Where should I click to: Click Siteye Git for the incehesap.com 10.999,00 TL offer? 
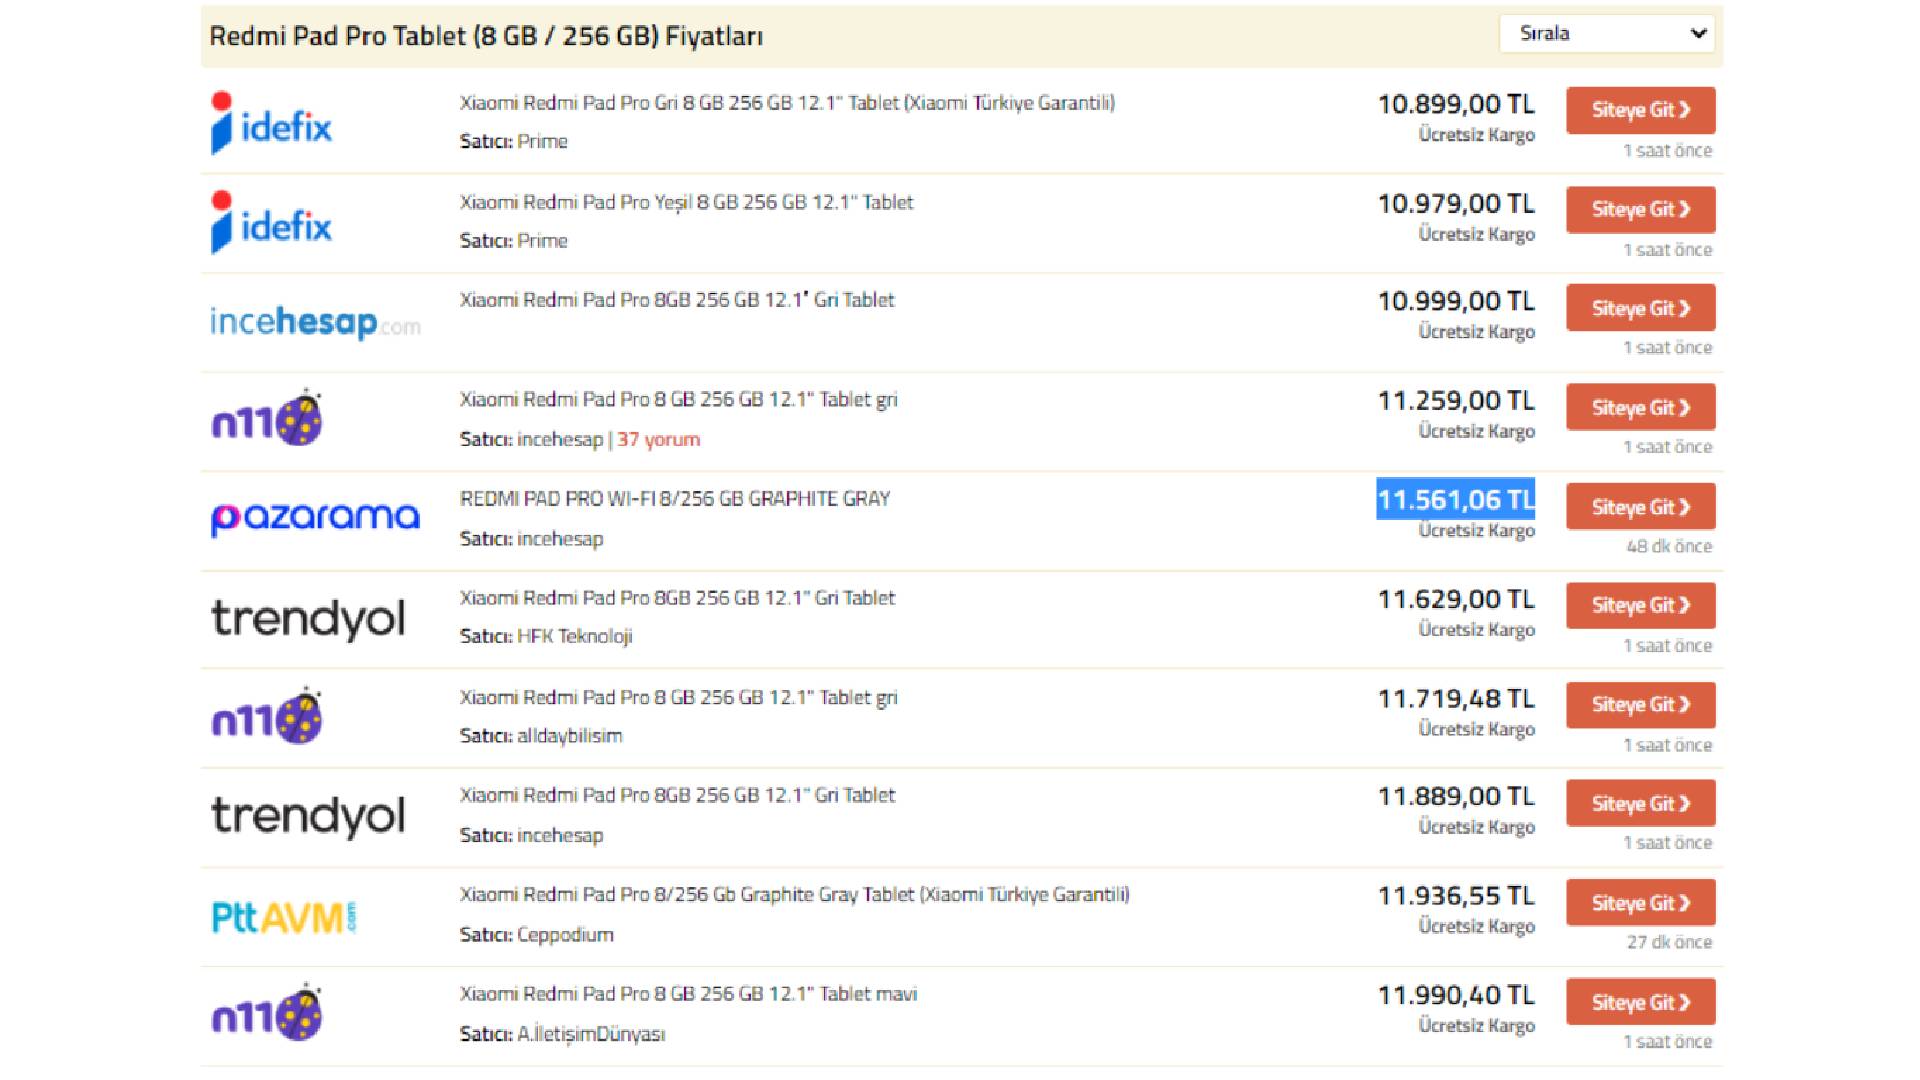pos(1640,308)
